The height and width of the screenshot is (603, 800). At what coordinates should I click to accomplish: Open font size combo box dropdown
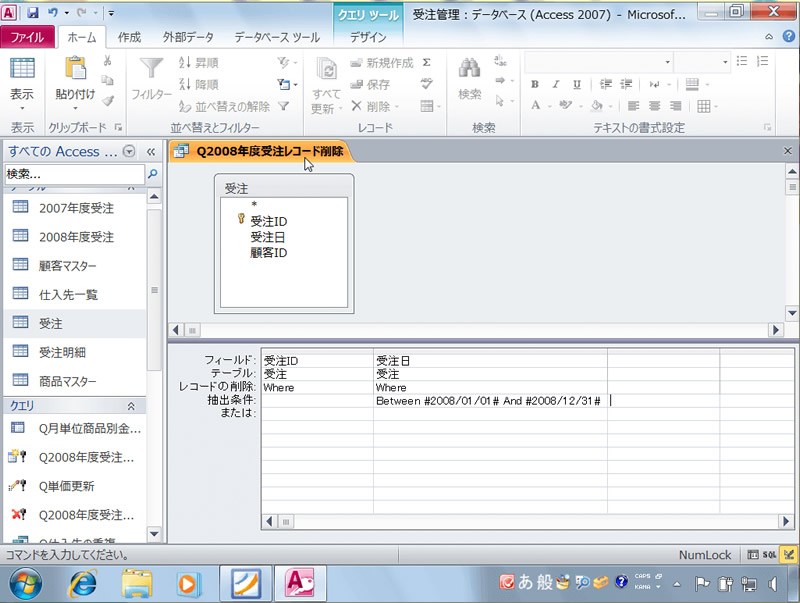725,62
